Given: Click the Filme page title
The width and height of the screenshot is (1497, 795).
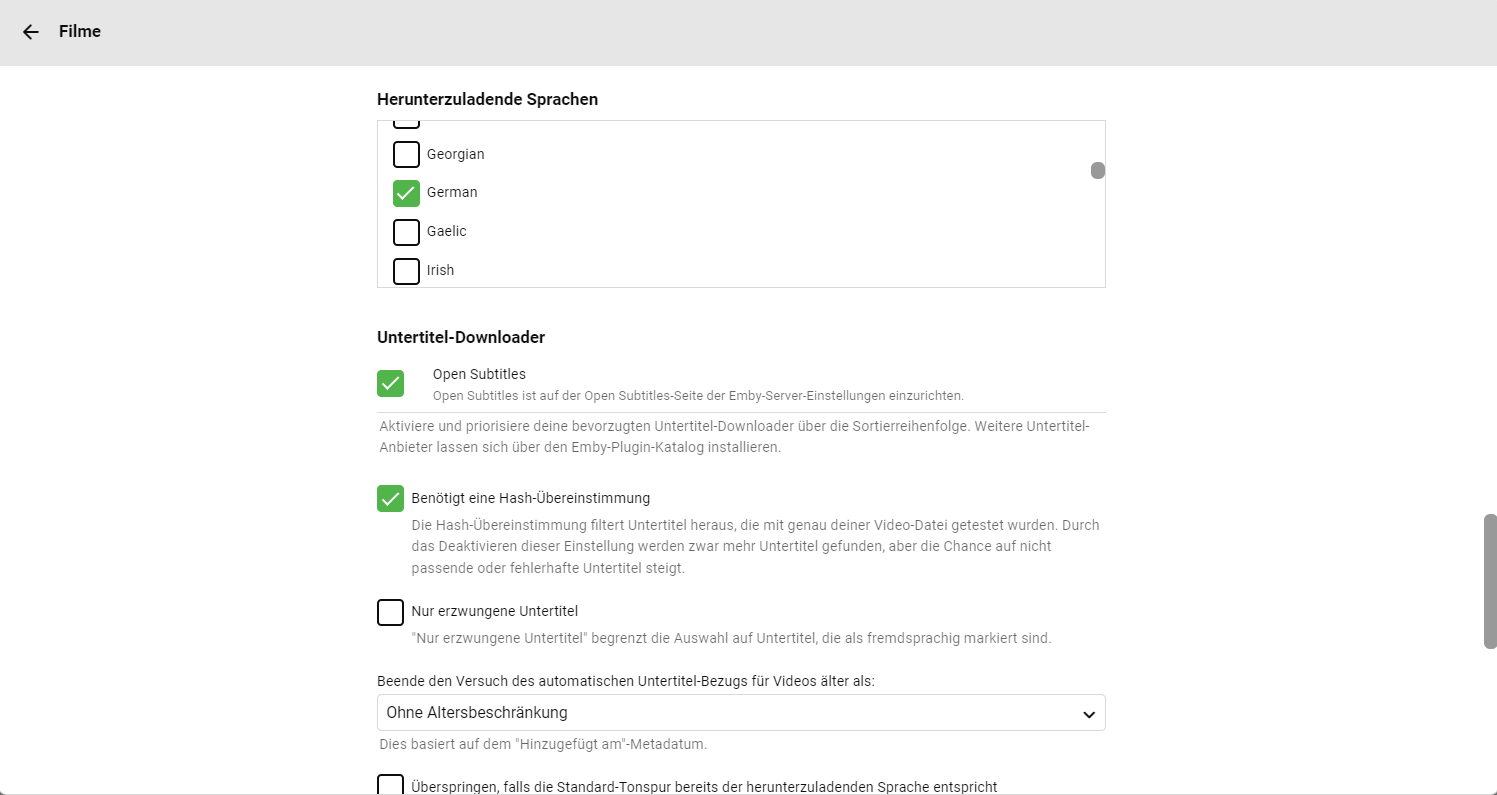Looking at the screenshot, I should pyautogui.click(x=80, y=32).
